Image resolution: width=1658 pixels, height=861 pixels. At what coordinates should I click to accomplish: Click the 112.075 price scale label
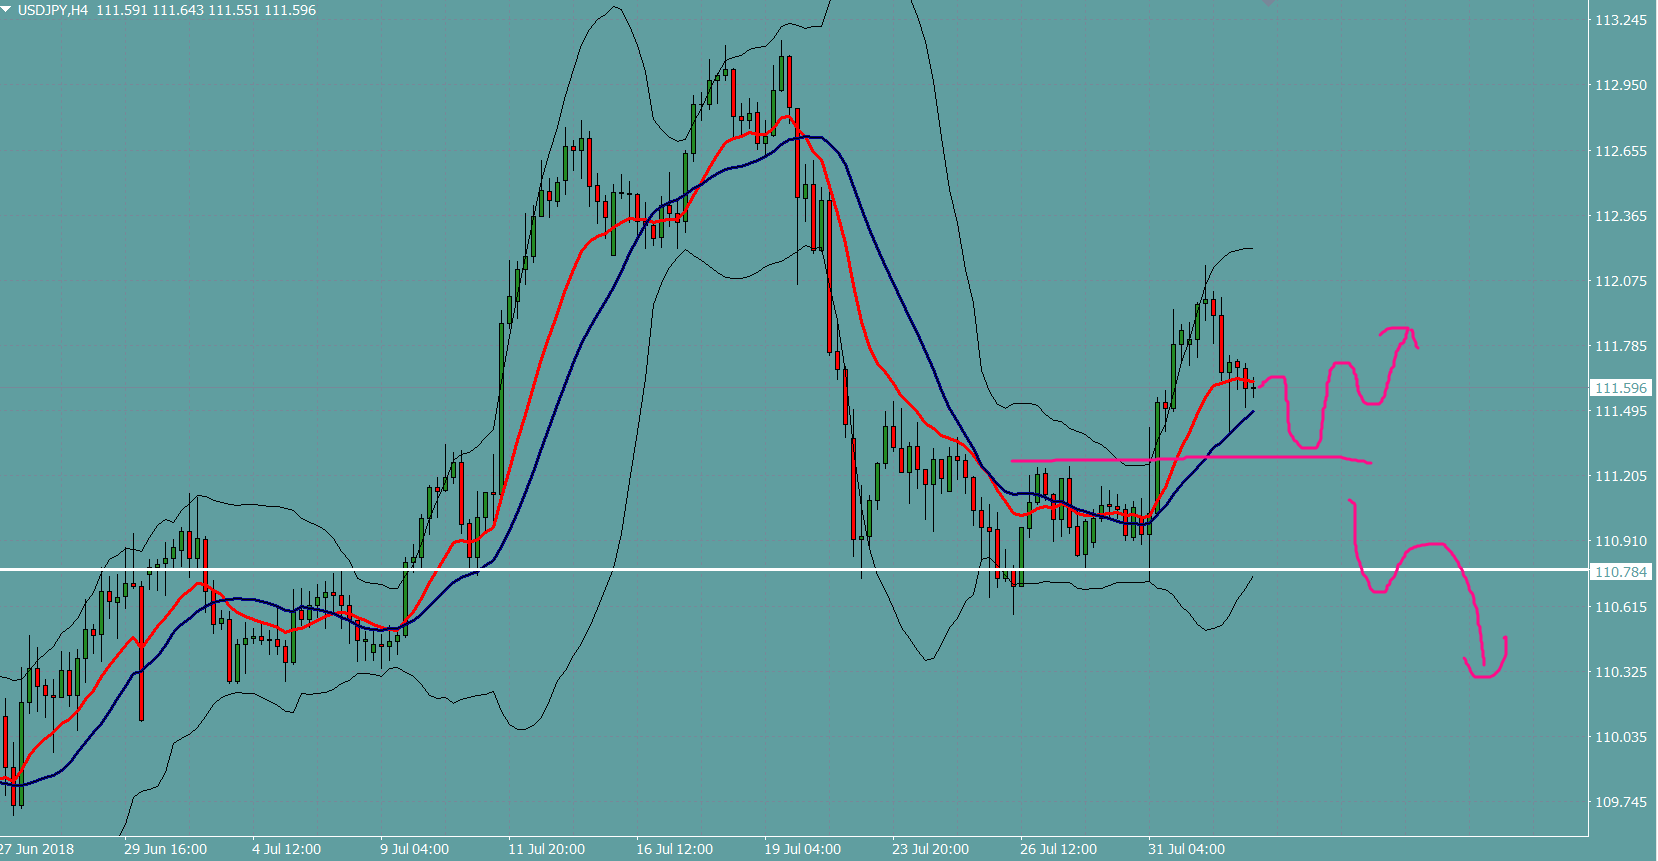(x=1620, y=281)
